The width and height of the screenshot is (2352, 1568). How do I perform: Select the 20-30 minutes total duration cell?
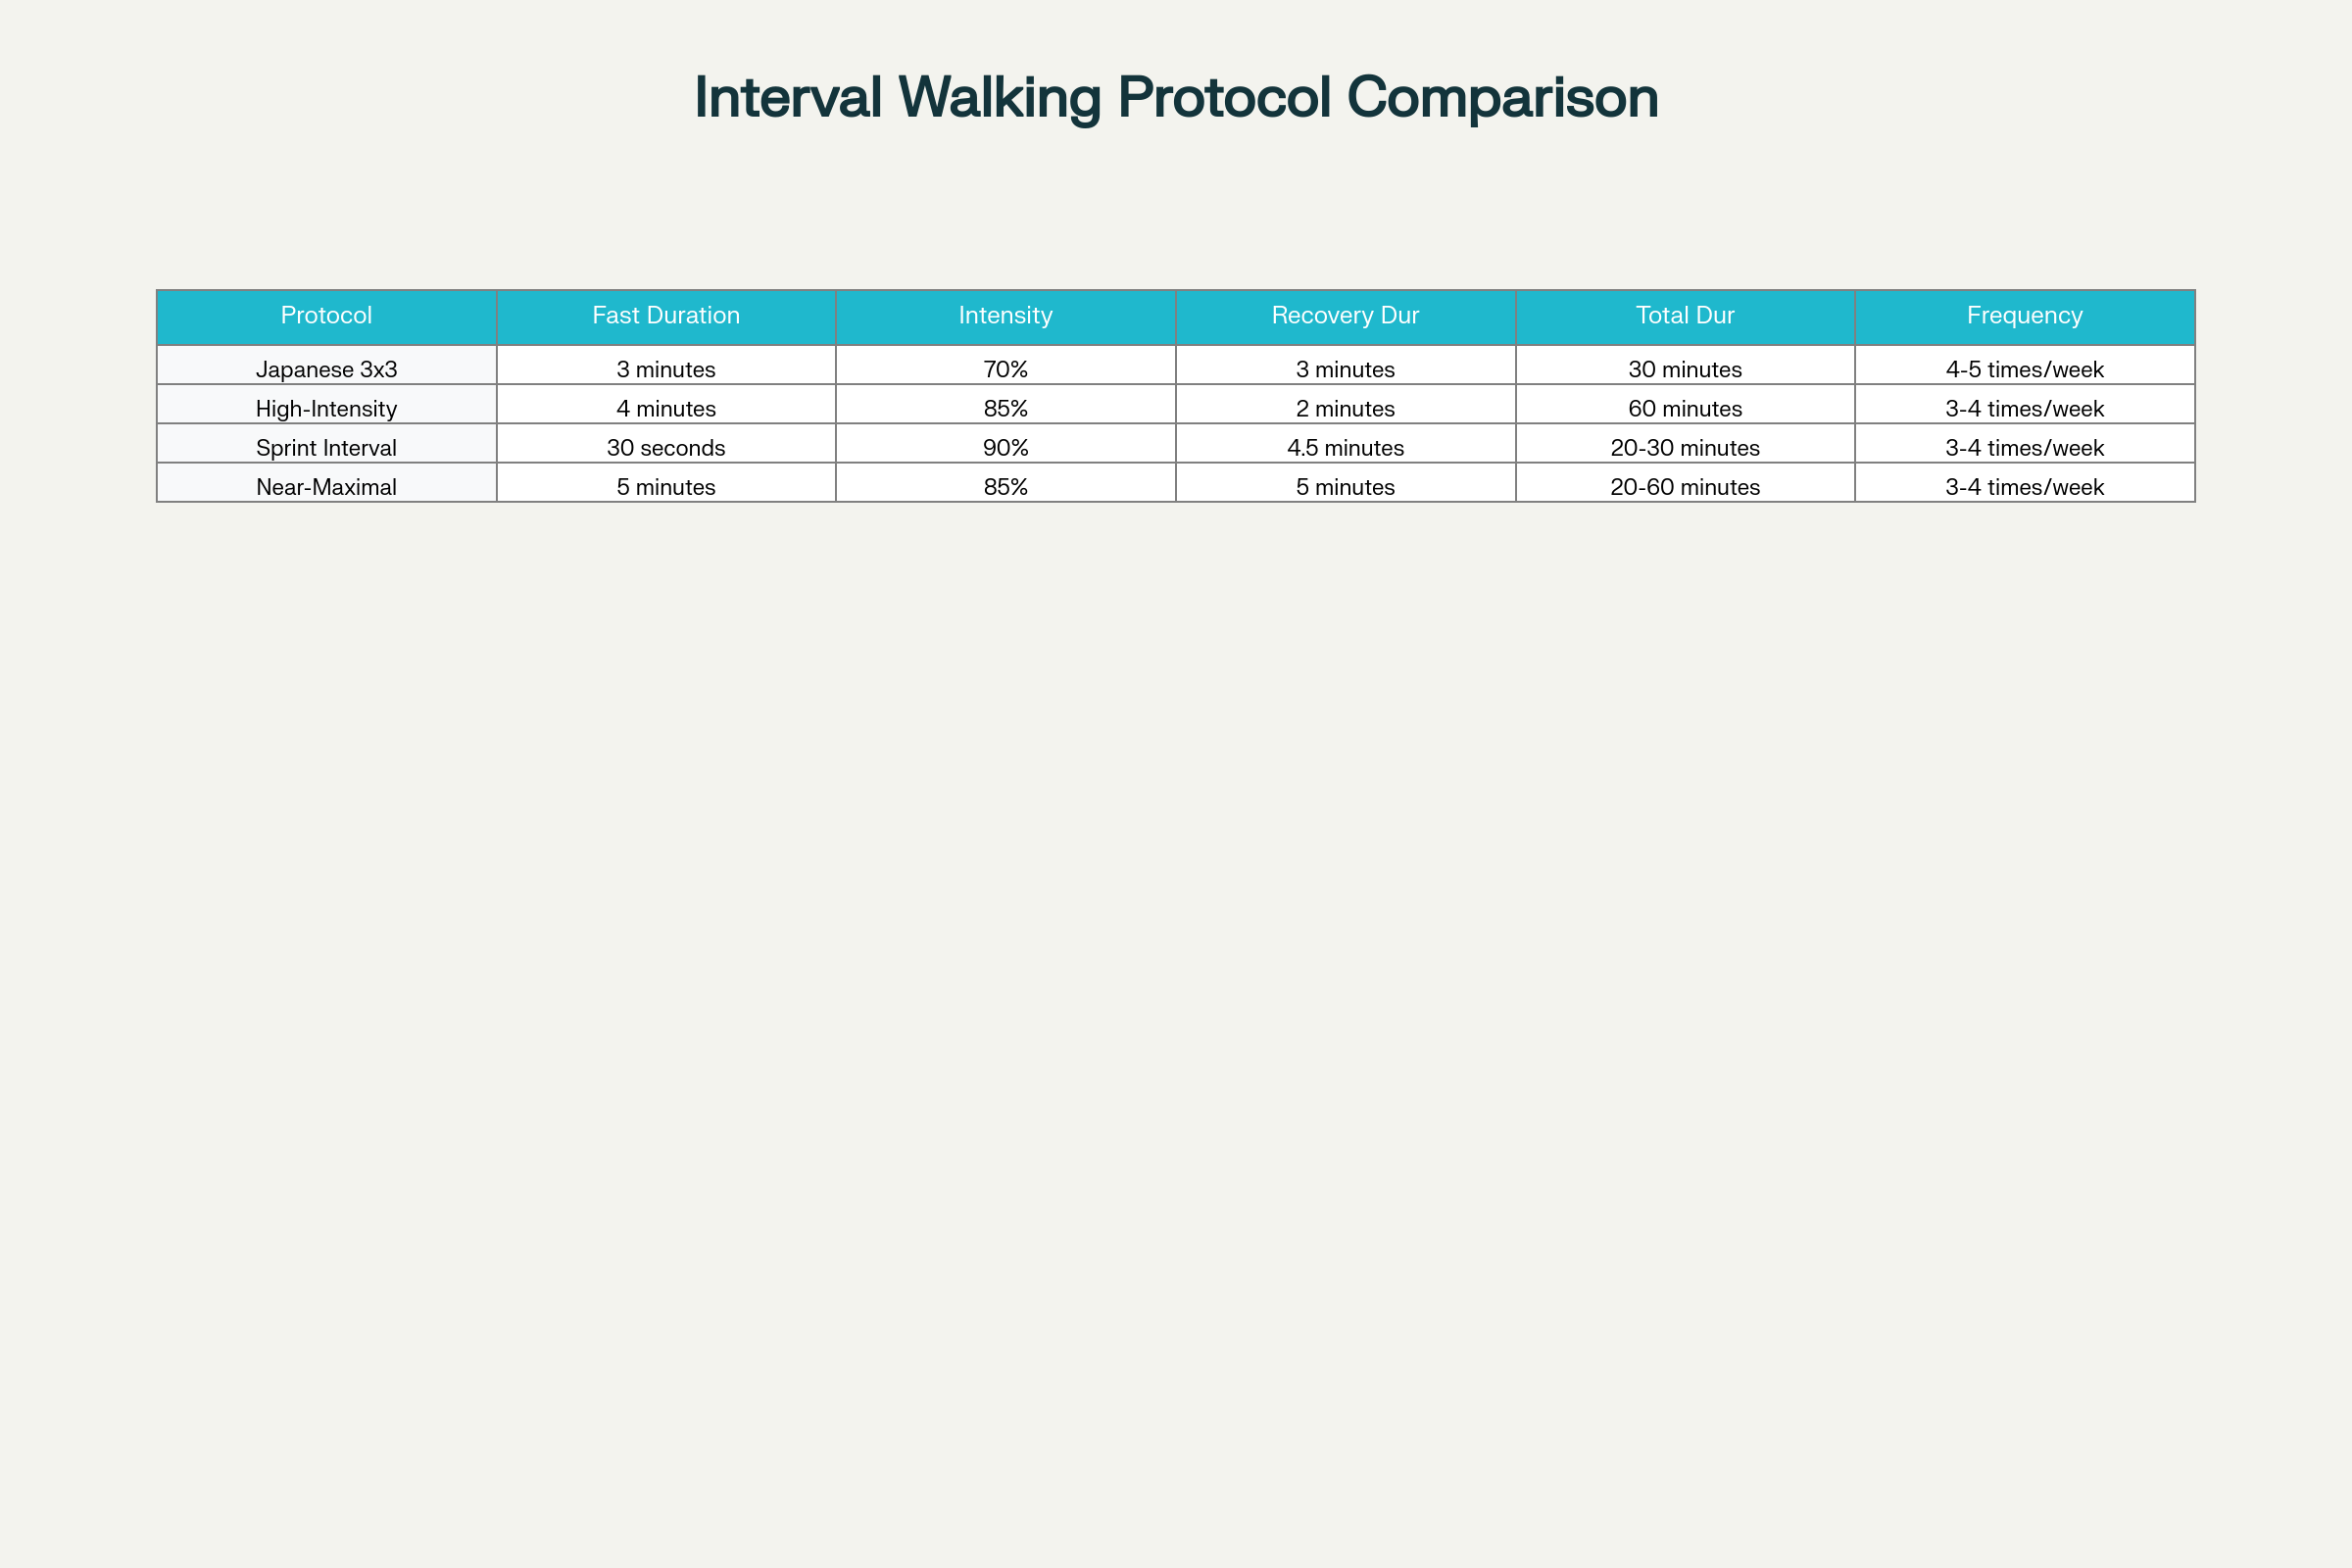(x=1685, y=447)
